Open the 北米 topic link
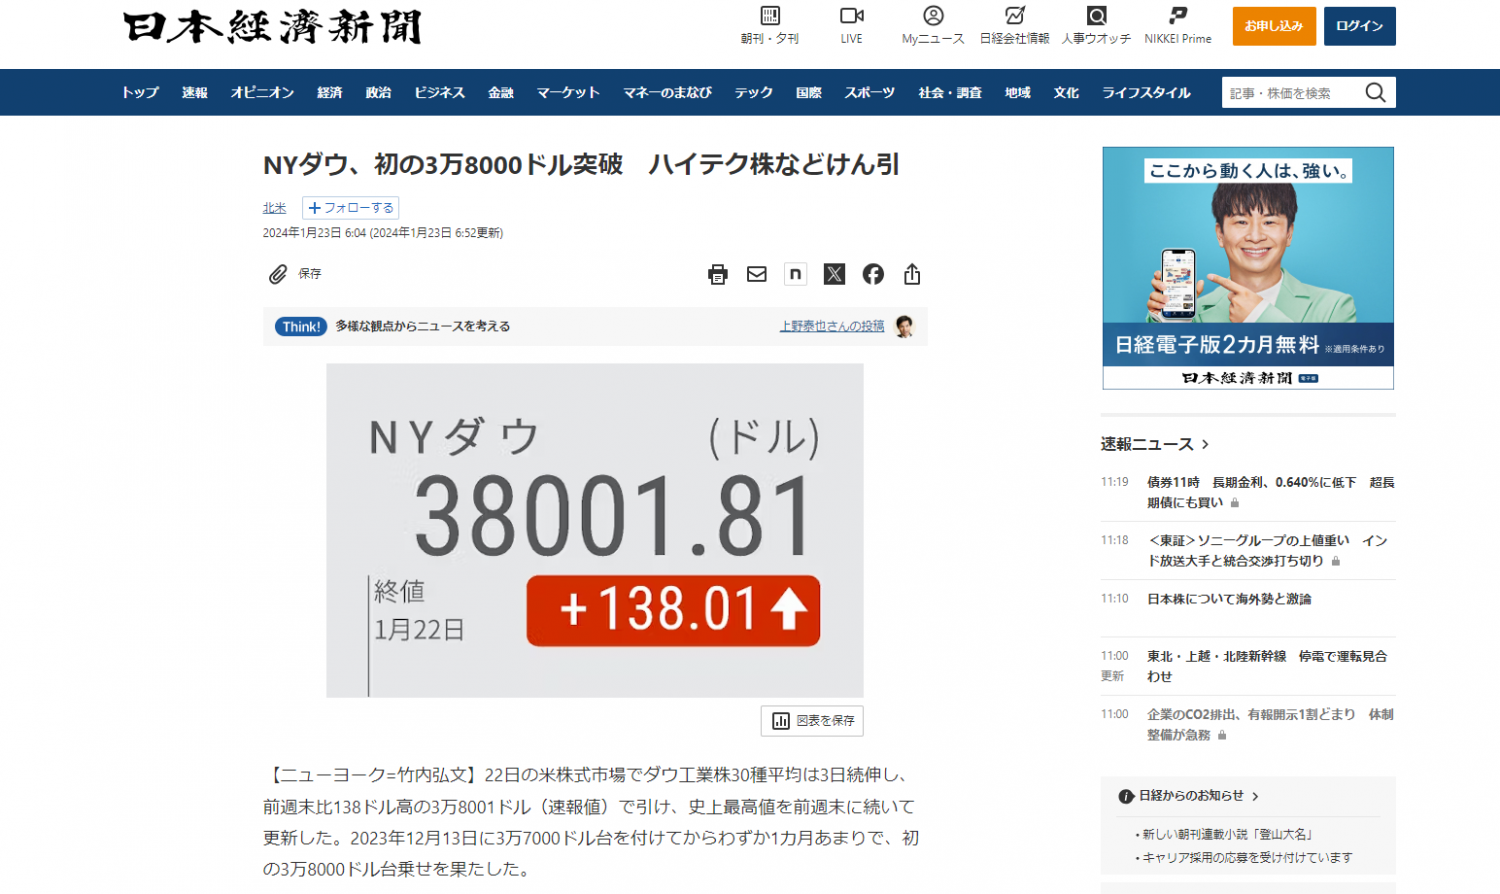Viewport: 1500px width, 894px height. (274, 208)
